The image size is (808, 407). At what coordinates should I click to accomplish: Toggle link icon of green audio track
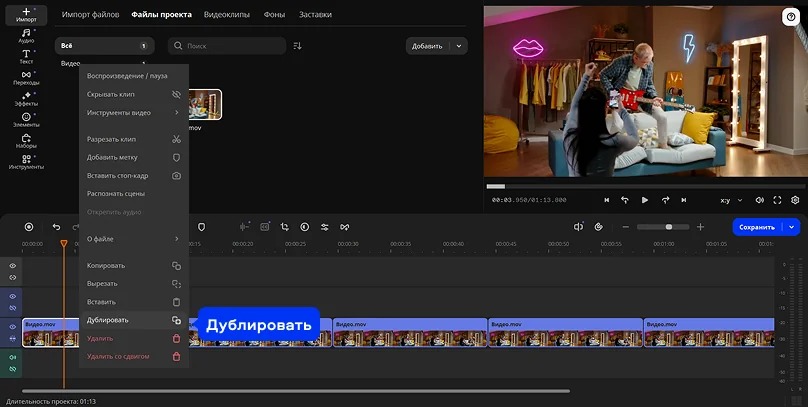[12, 369]
